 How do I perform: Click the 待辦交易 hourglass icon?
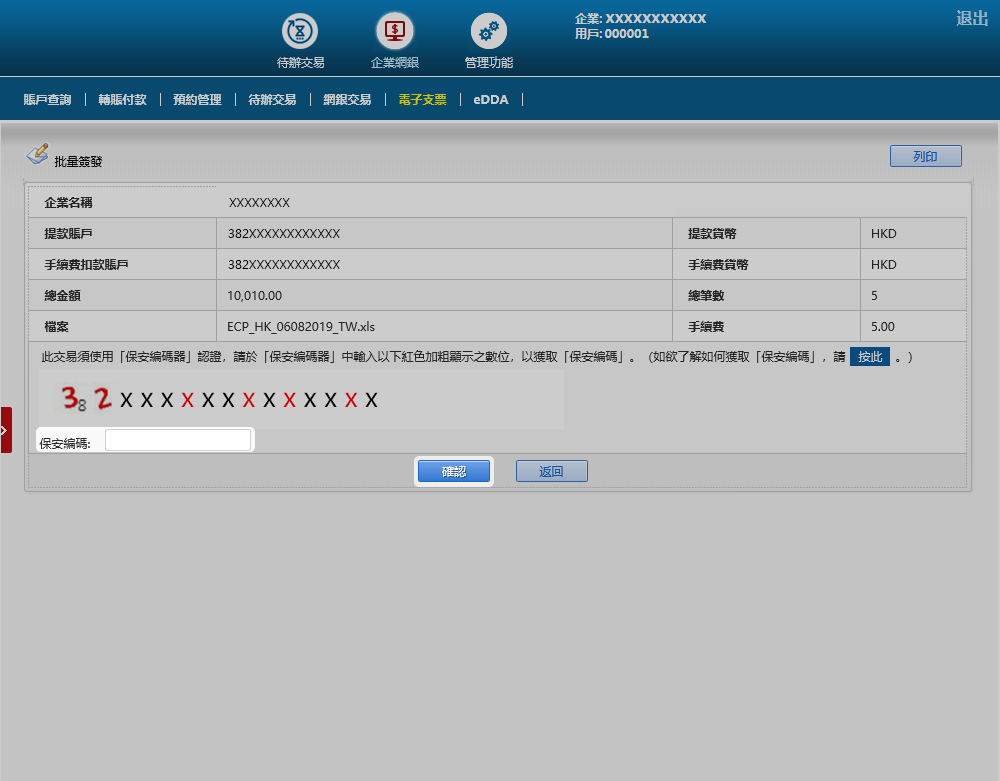[x=300, y=32]
